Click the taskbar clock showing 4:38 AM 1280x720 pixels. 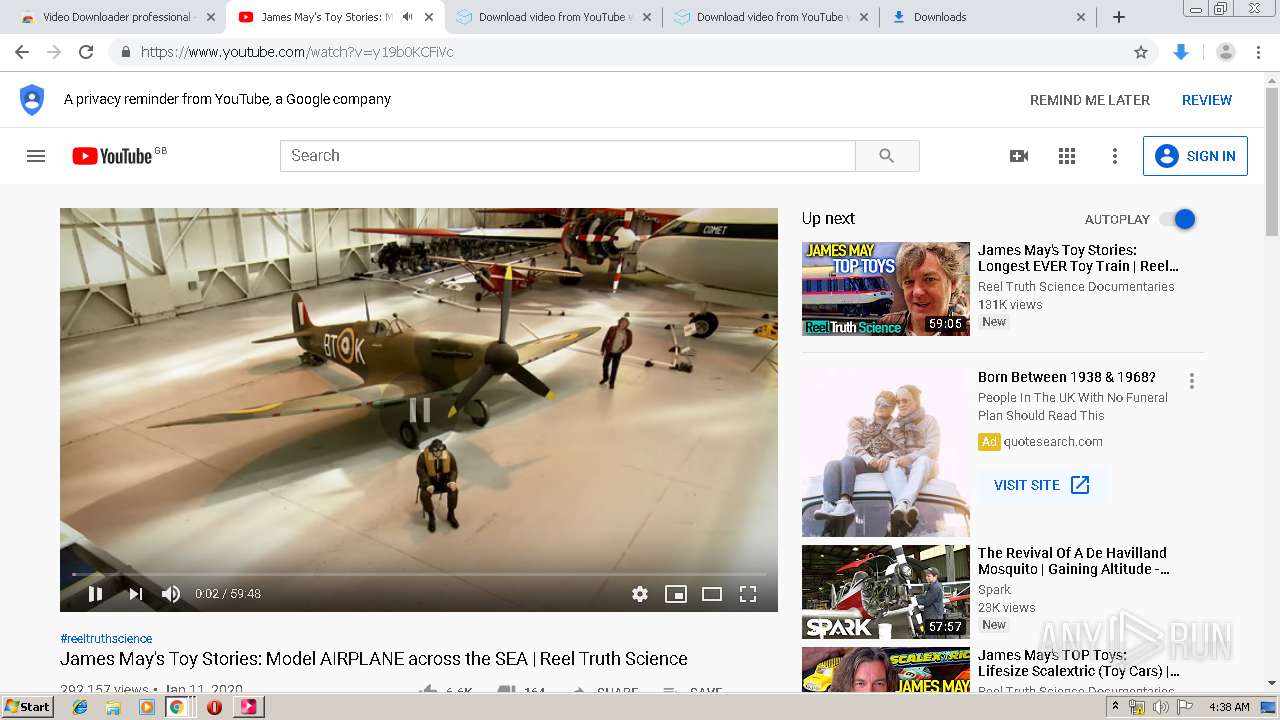coord(1229,707)
